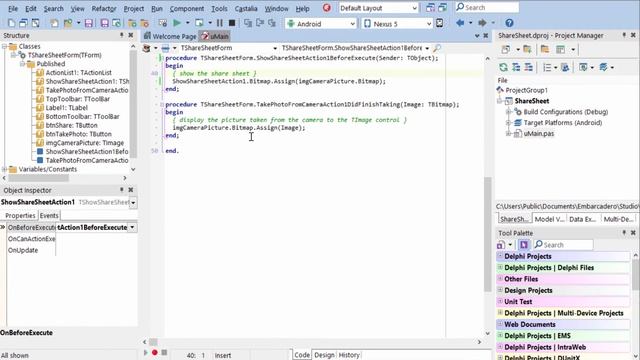Run the project with the green arrow
Screen dimensions: 640x360
[177, 23]
